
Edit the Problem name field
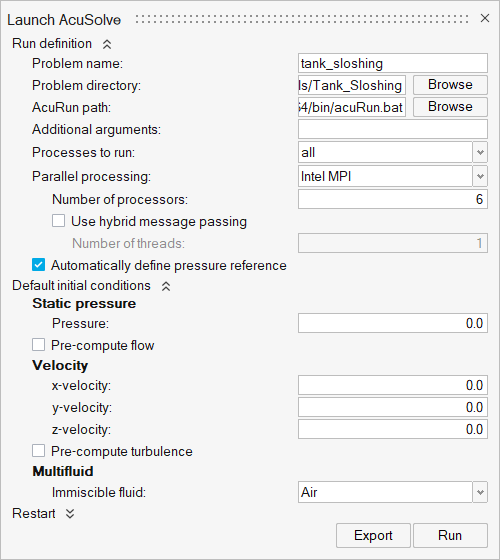(393, 63)
